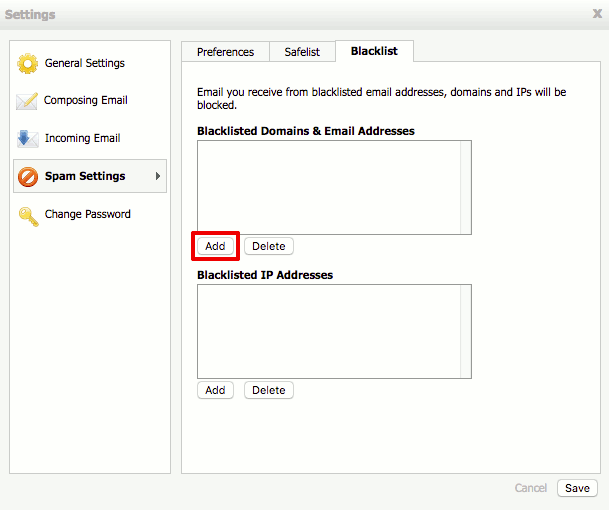This screenshot has width=609, height=510.
Task: Cancel the settings dialog
Action: tap(531, 488)
